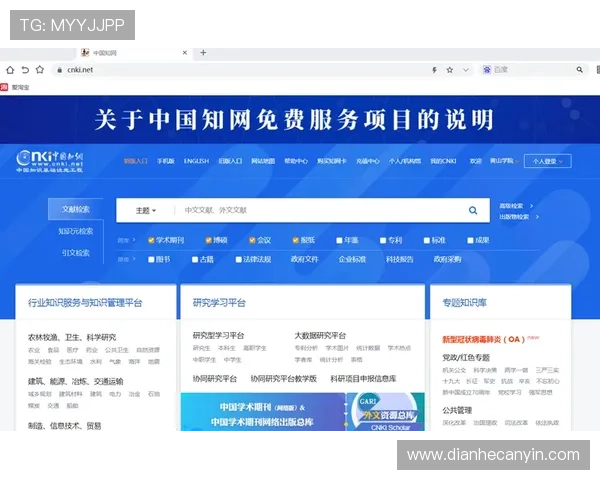Image resolution: width=600 pixels, height=480 pixels.
Task: Click the 手机版 link in top navigation
Action: coord(166,161)
